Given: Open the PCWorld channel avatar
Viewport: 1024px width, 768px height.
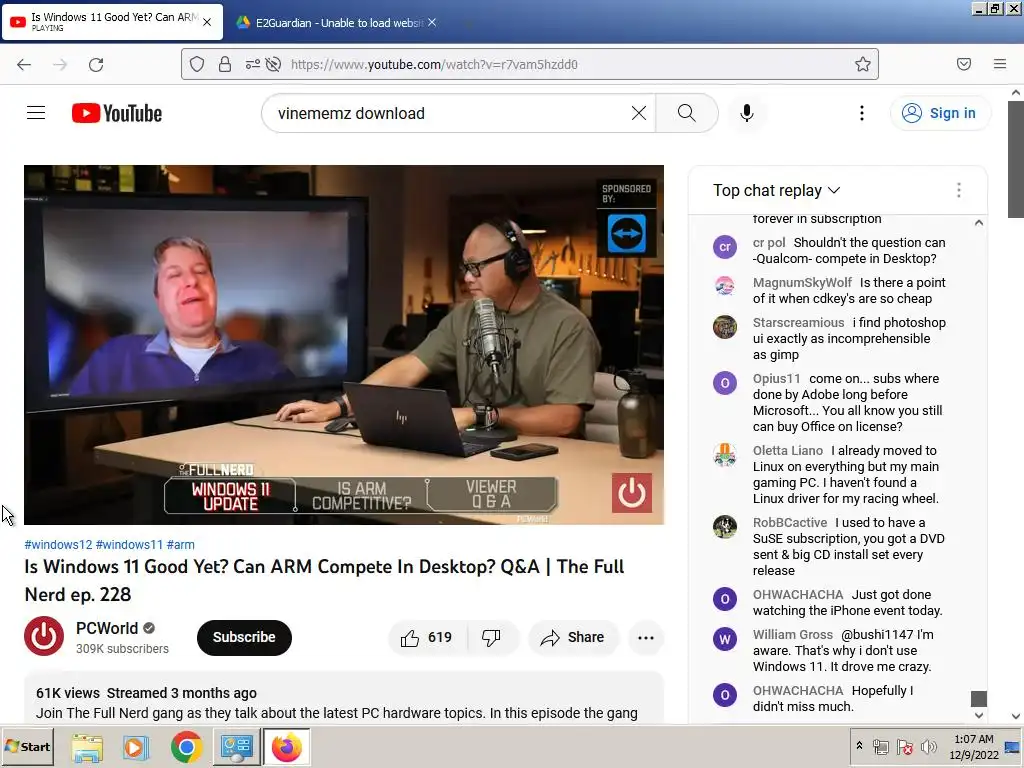Looking at the screenshot, I should click(x=44, y=636).
